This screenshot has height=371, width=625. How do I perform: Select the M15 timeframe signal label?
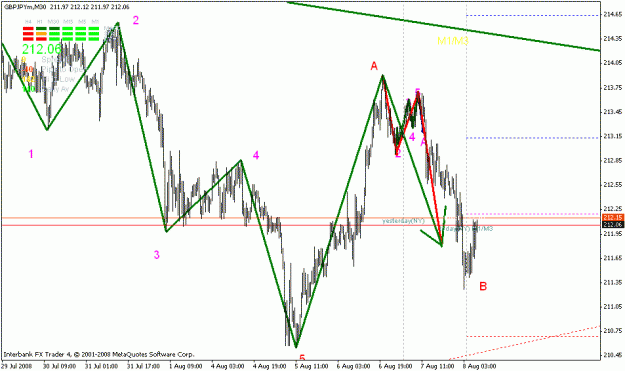pyautogui.click(x=68, y=22)
